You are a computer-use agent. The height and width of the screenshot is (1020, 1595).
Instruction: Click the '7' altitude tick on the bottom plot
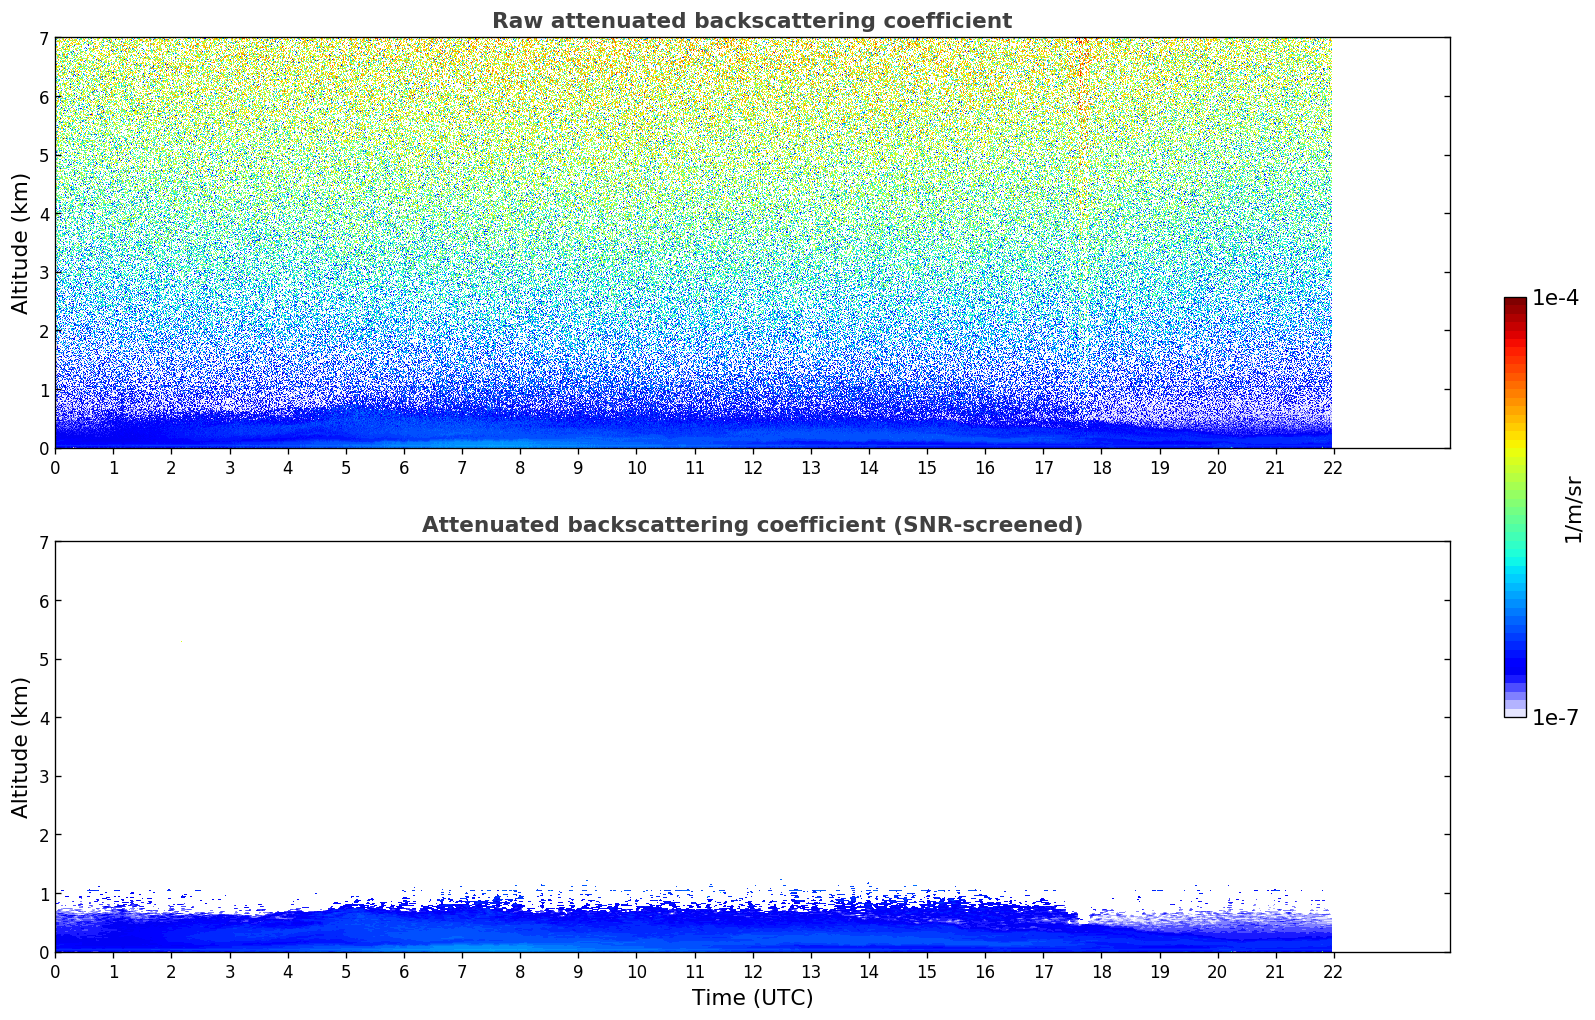[x=43, y=542]
